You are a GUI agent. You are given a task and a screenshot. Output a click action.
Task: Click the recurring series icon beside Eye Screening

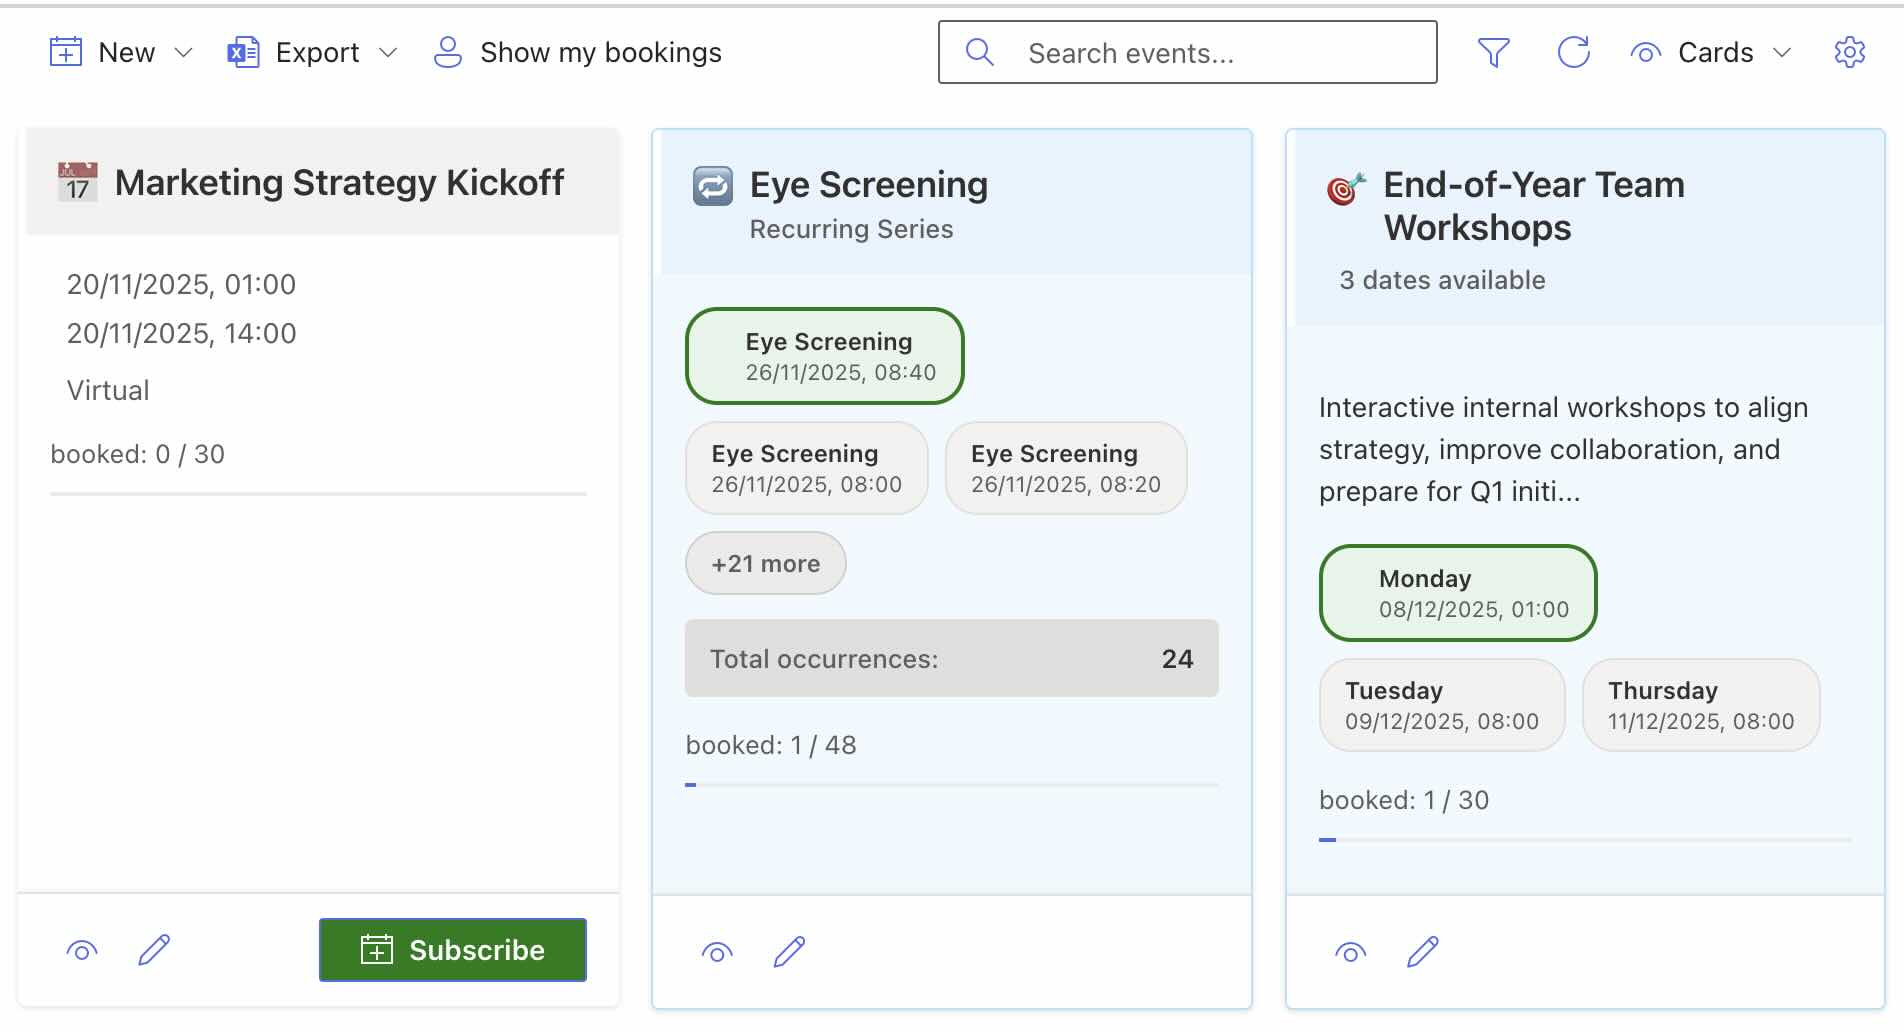coord(713,186)
